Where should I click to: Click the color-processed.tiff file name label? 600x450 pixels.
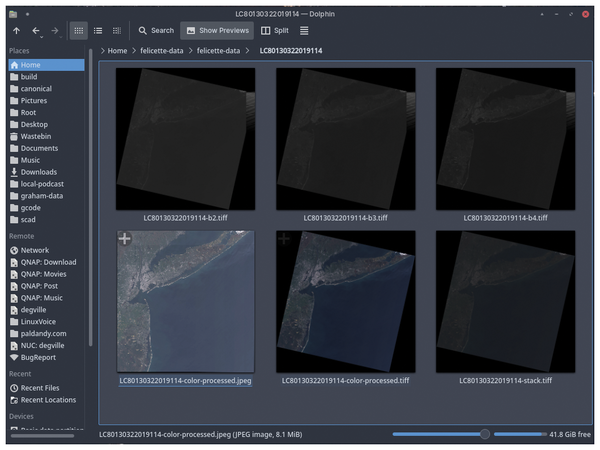(x=346, y=381)
